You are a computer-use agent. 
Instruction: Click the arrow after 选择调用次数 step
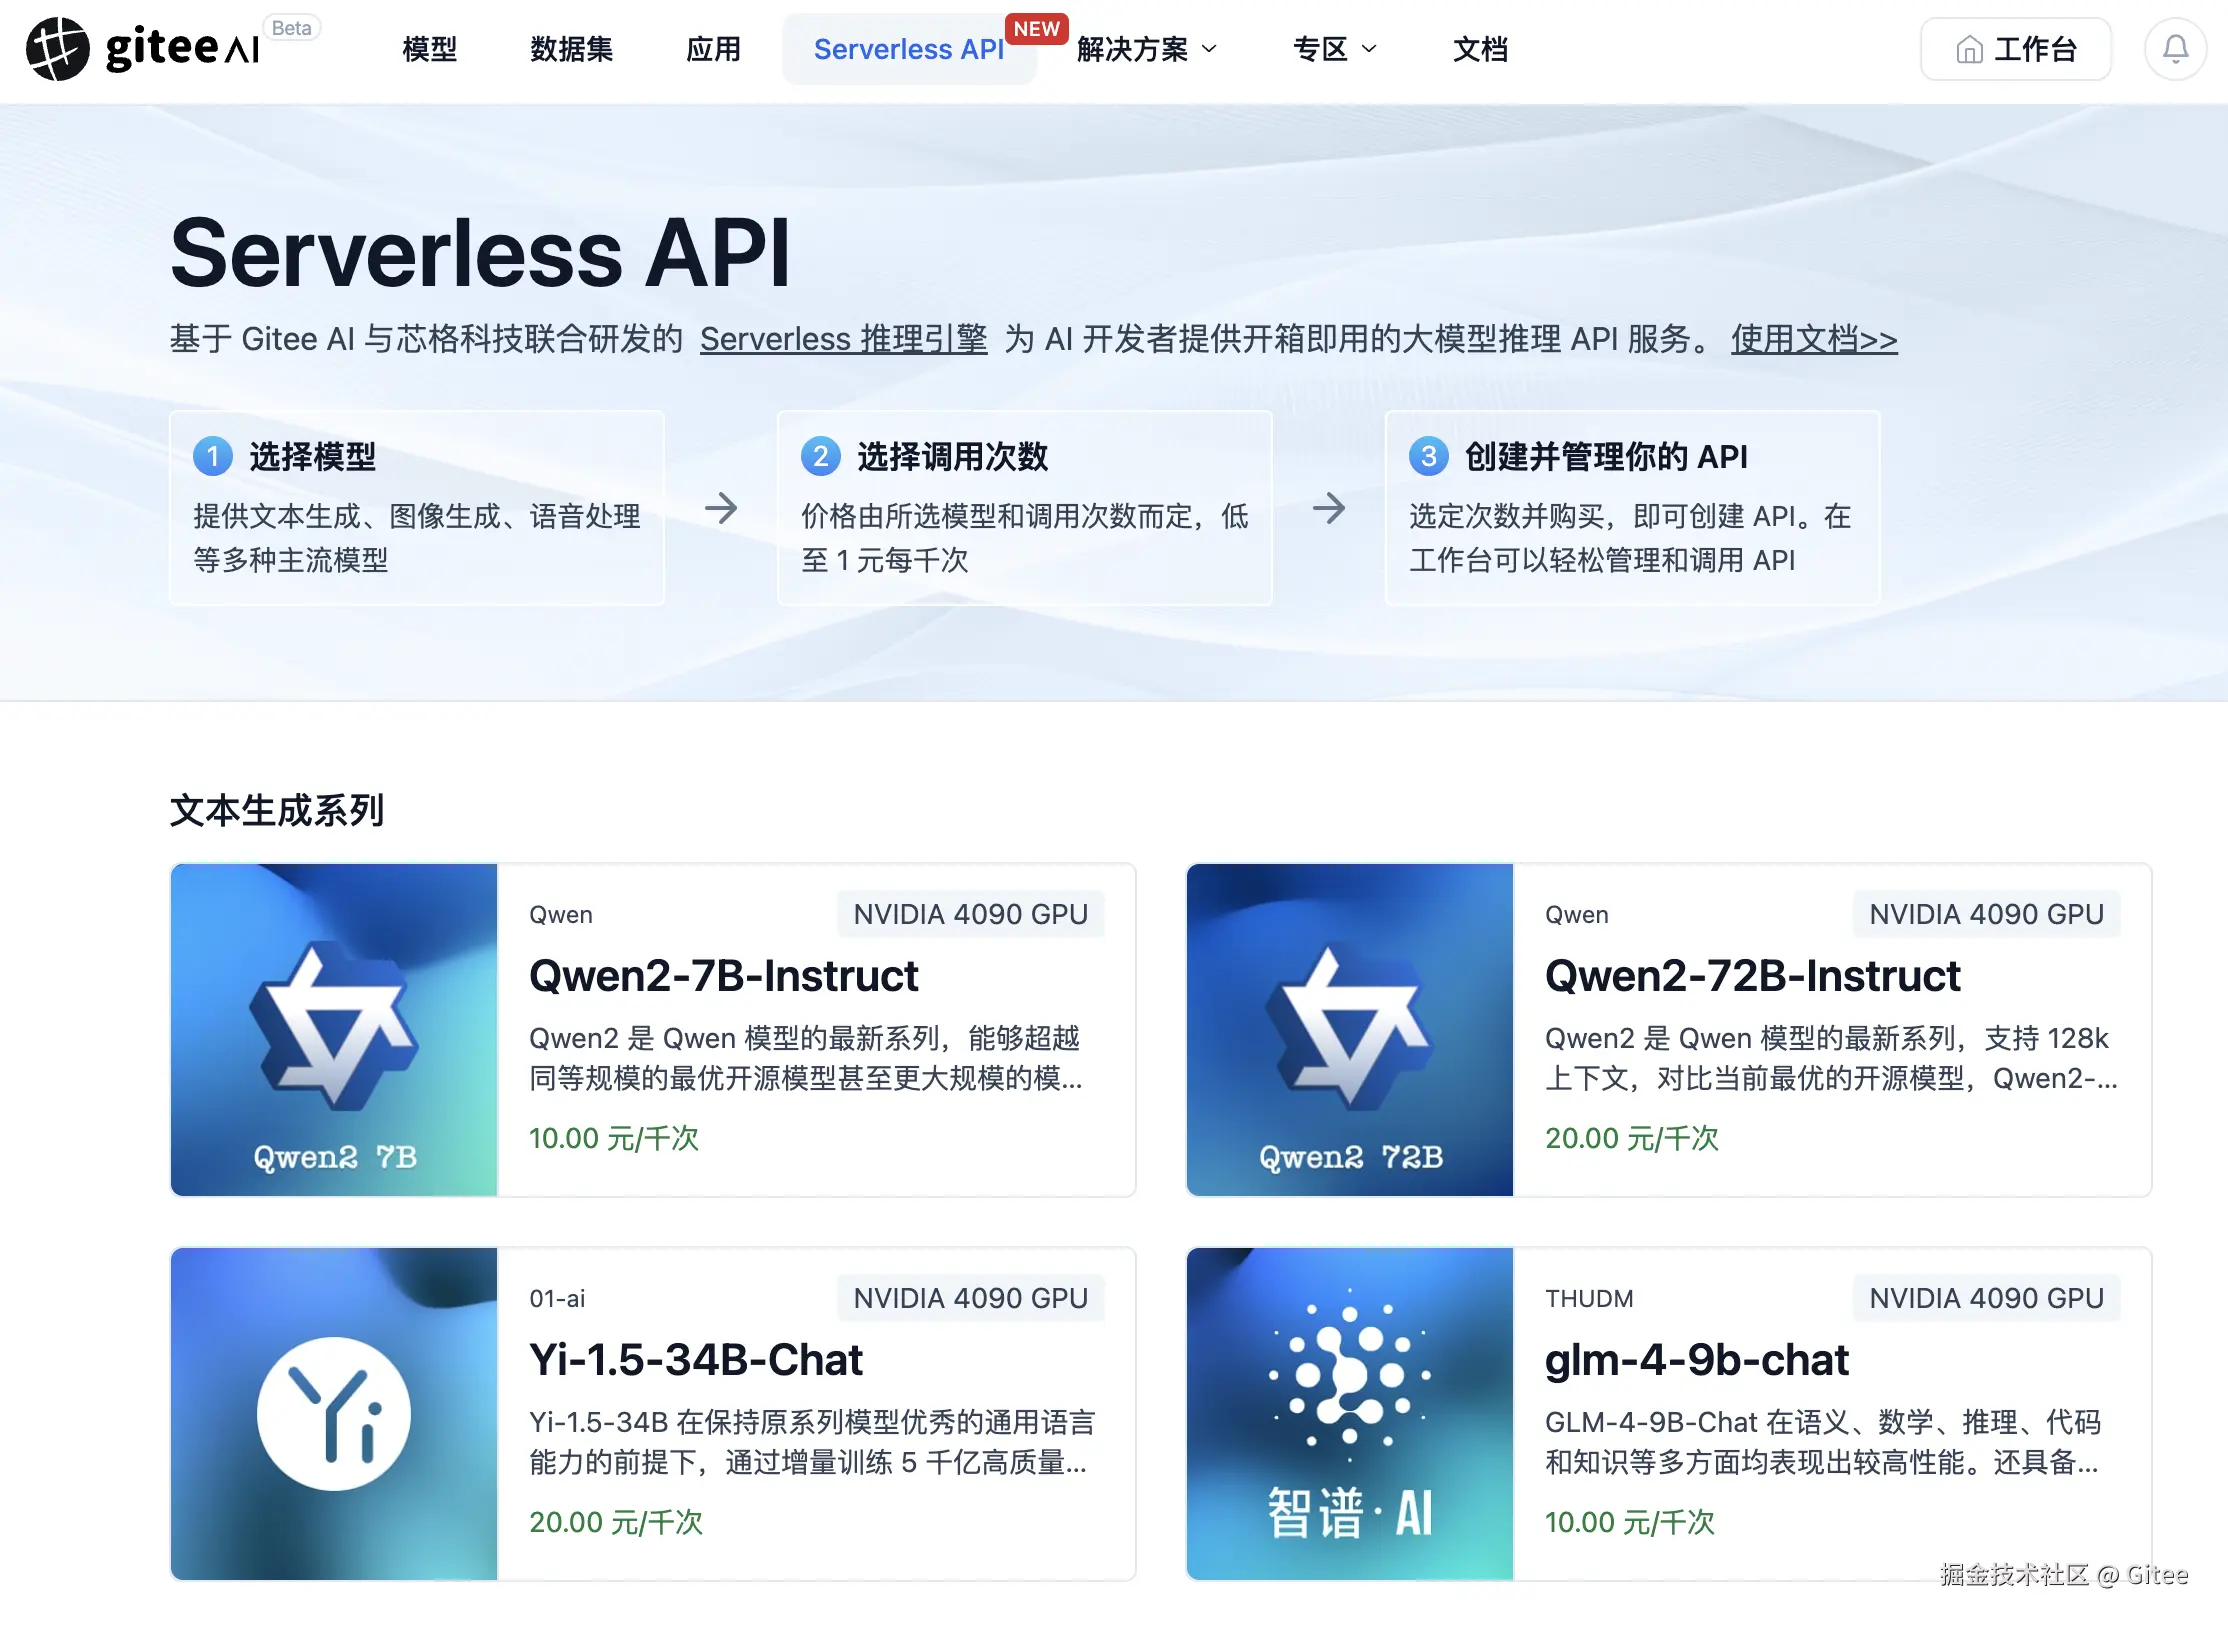coord(1329,508)
